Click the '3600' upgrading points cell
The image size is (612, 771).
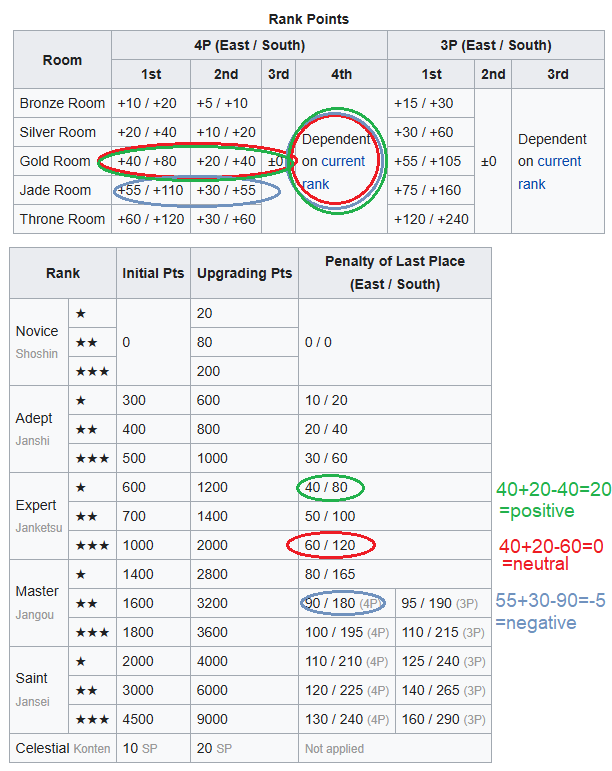(x=244, y=632)
